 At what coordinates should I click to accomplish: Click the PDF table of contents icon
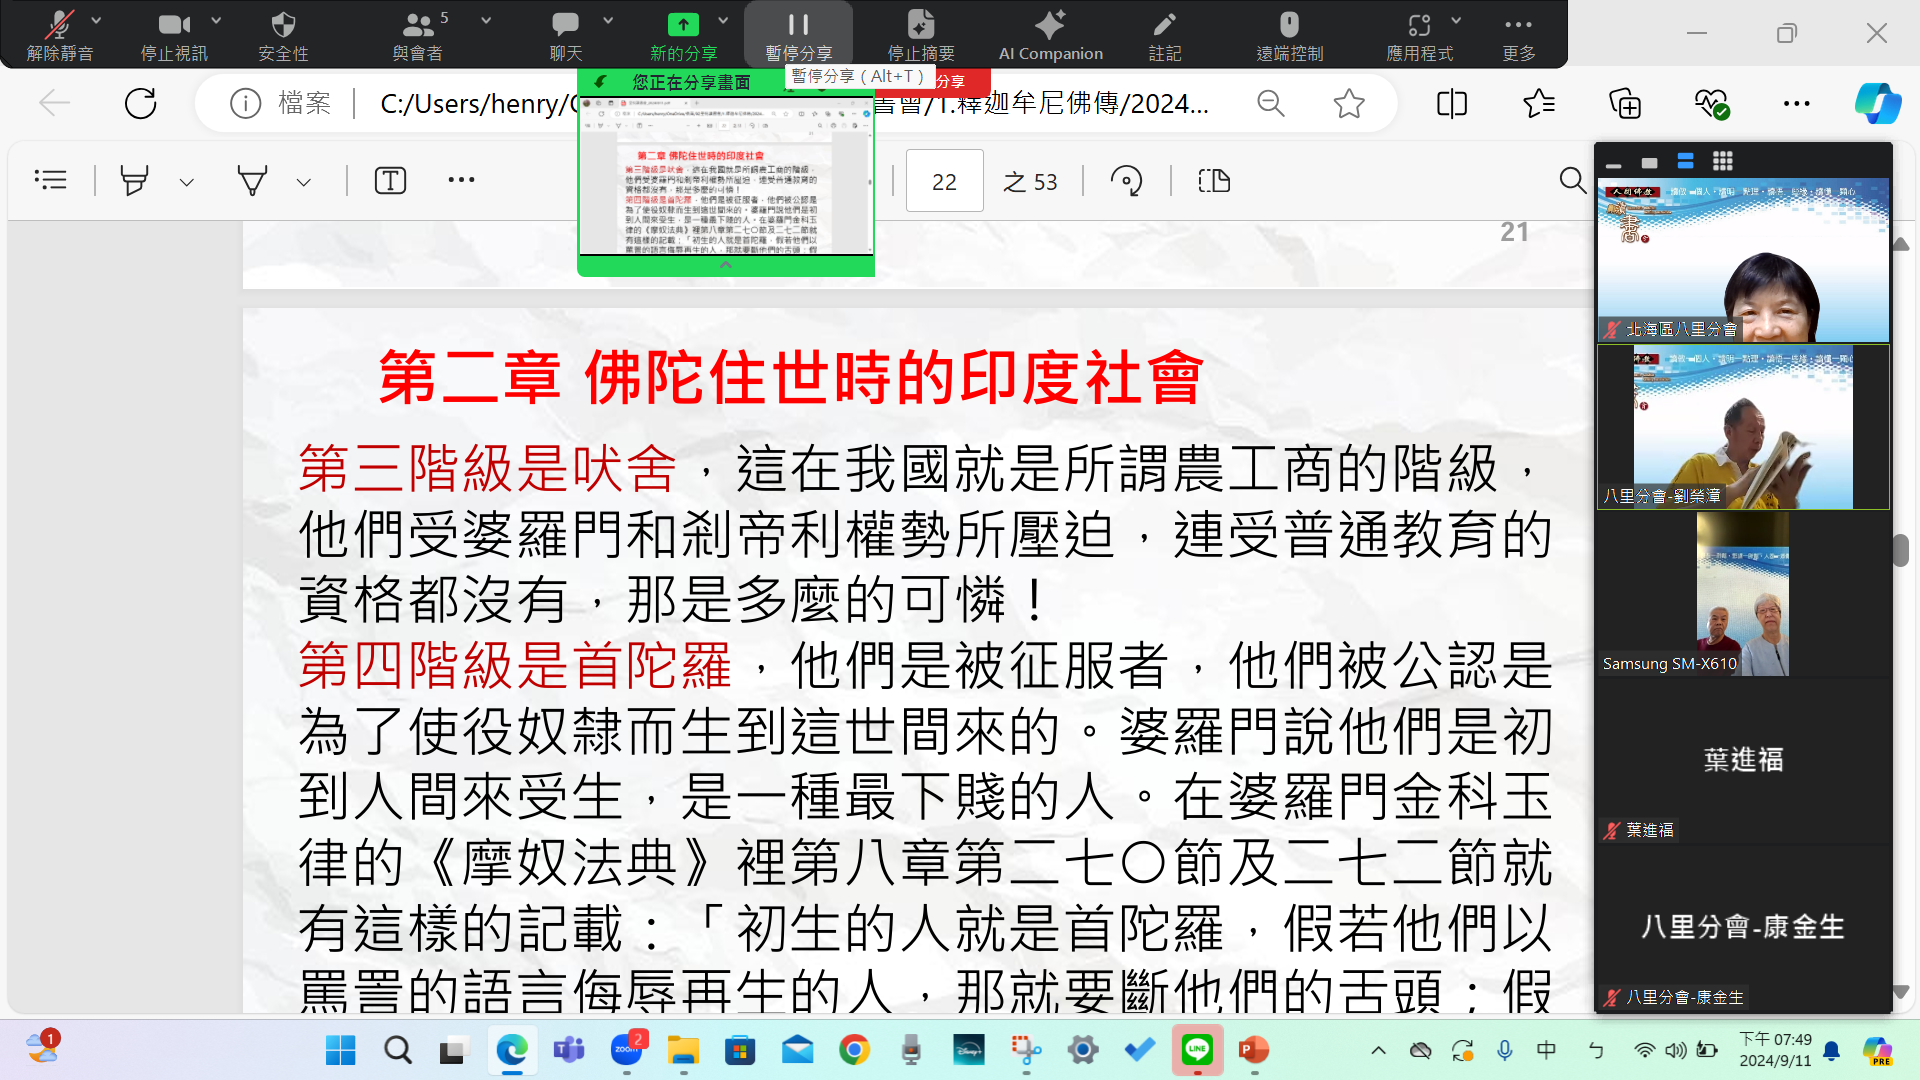pyautogui.click(x=50, y=180)
